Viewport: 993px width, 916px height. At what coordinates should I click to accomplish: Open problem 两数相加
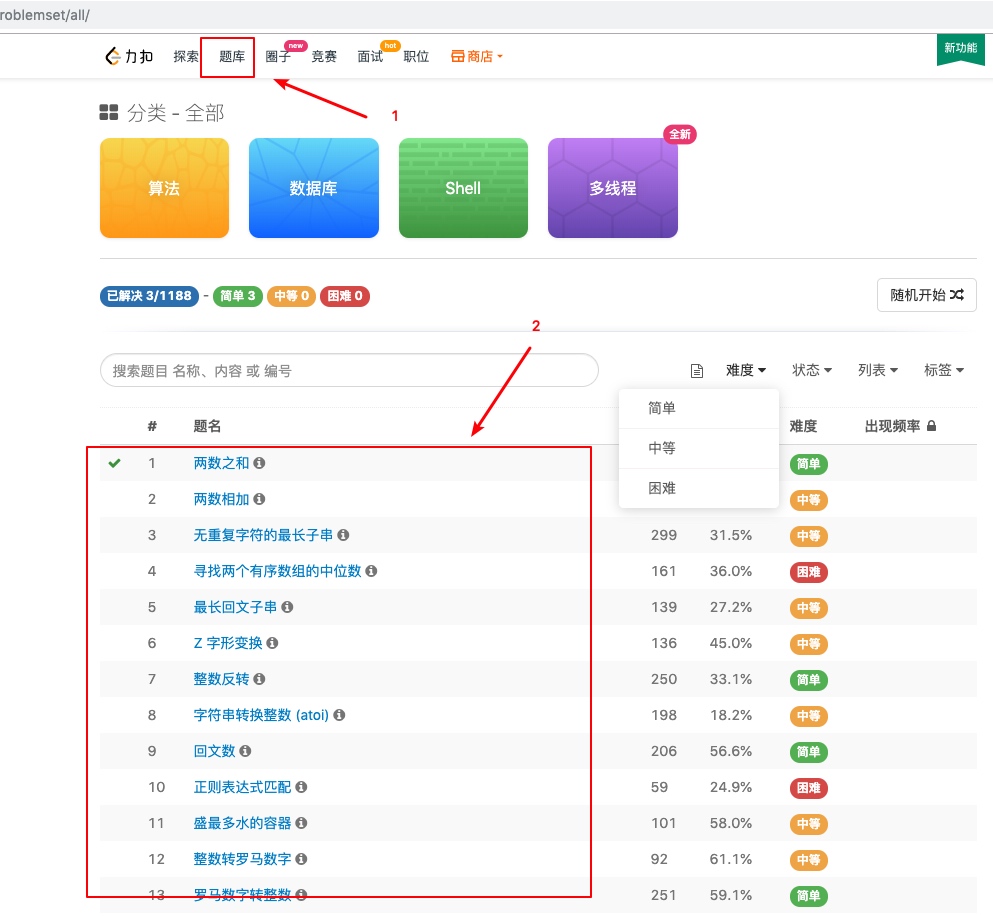(221, 499)
